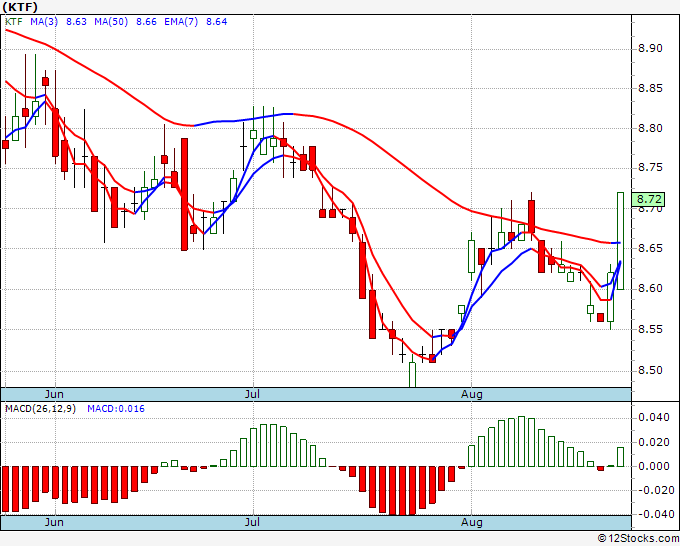
Task: Click the 0.040 MACD axis label
Action: 656,418
